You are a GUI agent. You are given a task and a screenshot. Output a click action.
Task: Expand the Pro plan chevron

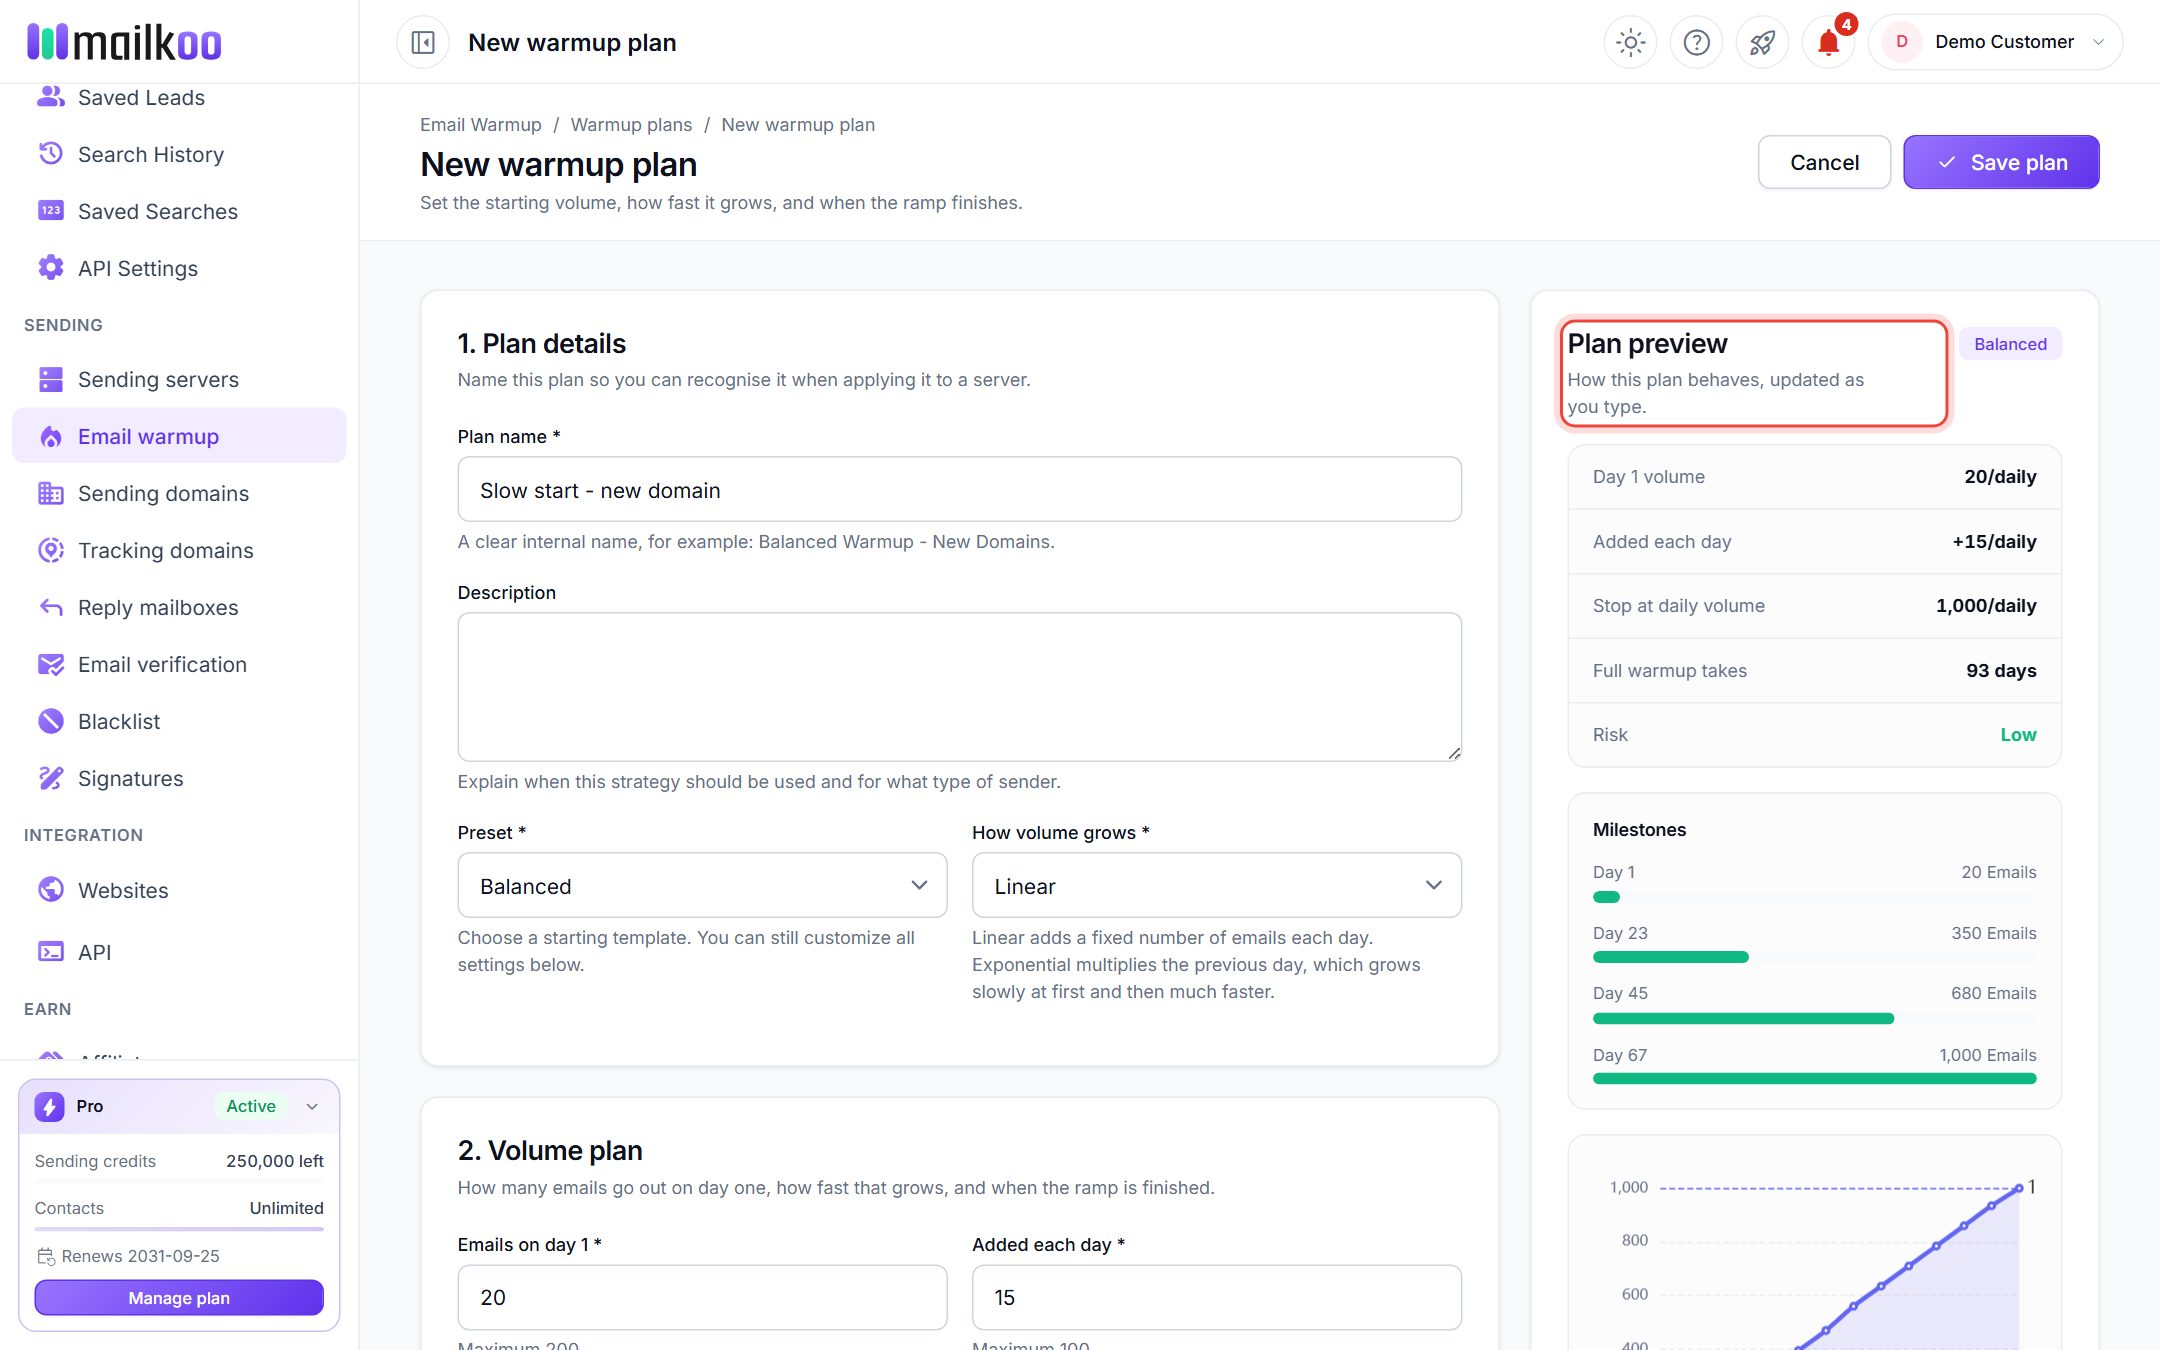point(312,1106)
